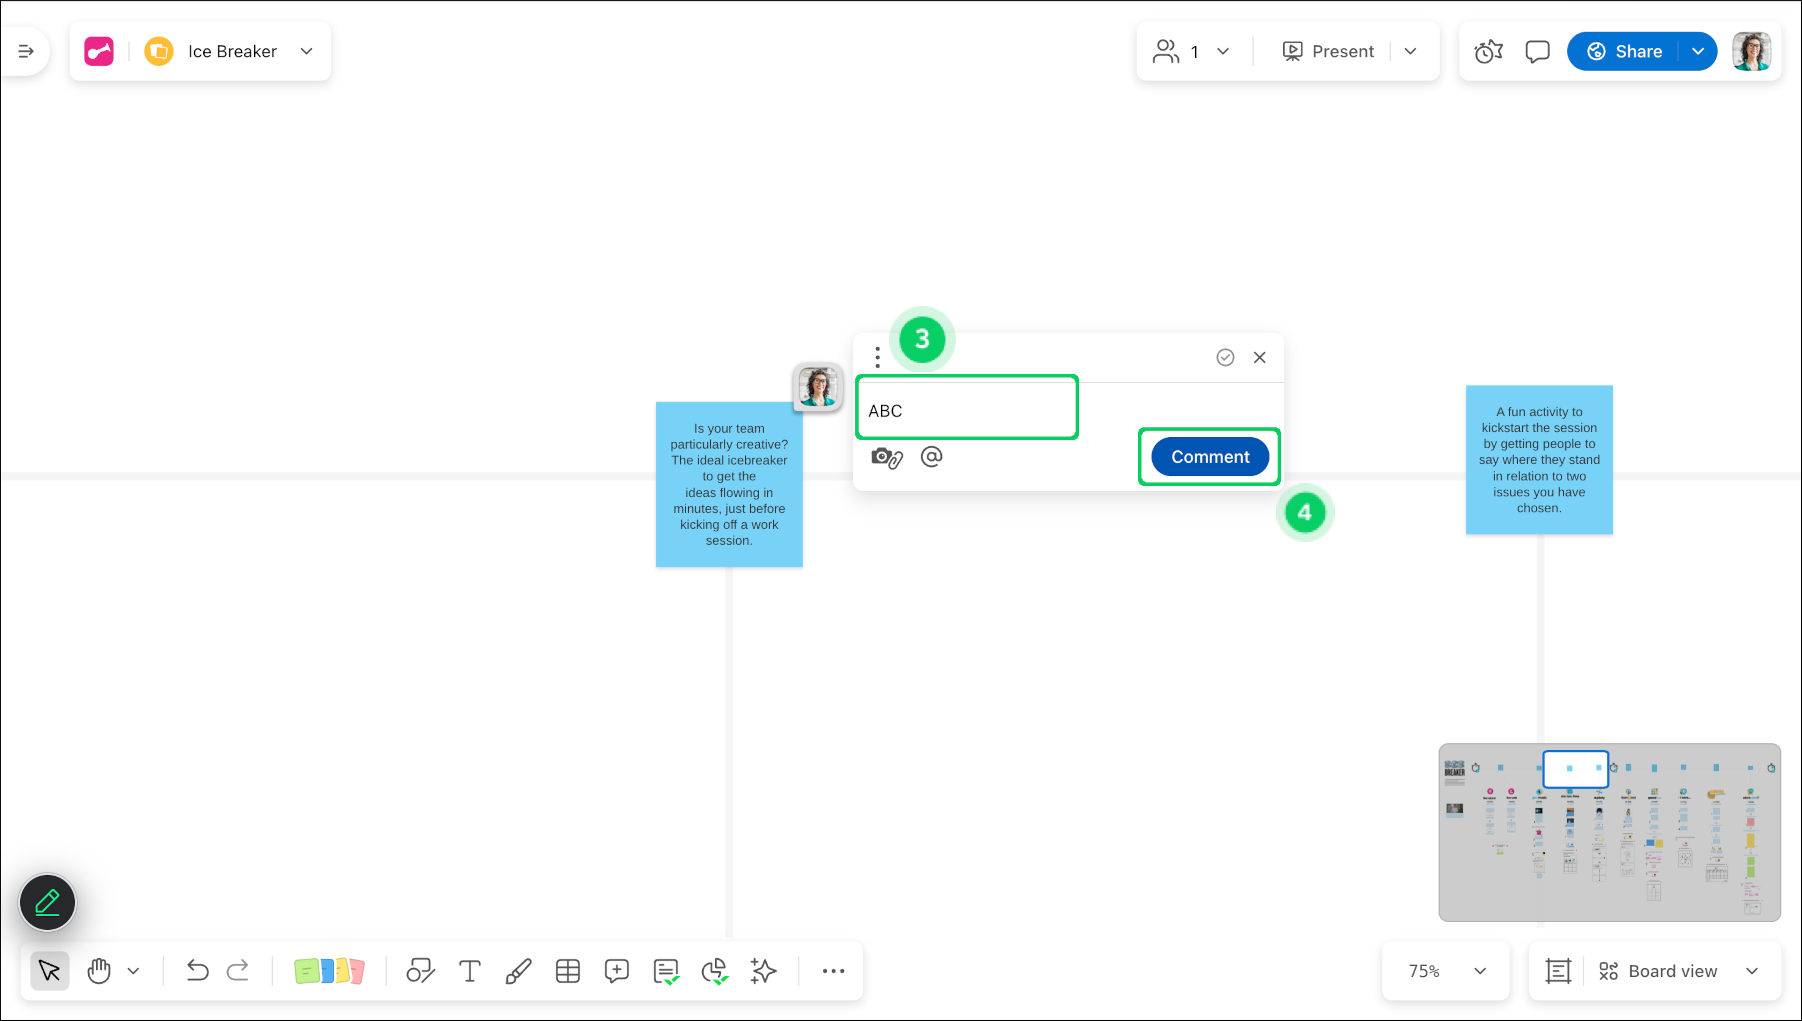
Task: Switch to the hand pan tool
Action: coord(99,971)
